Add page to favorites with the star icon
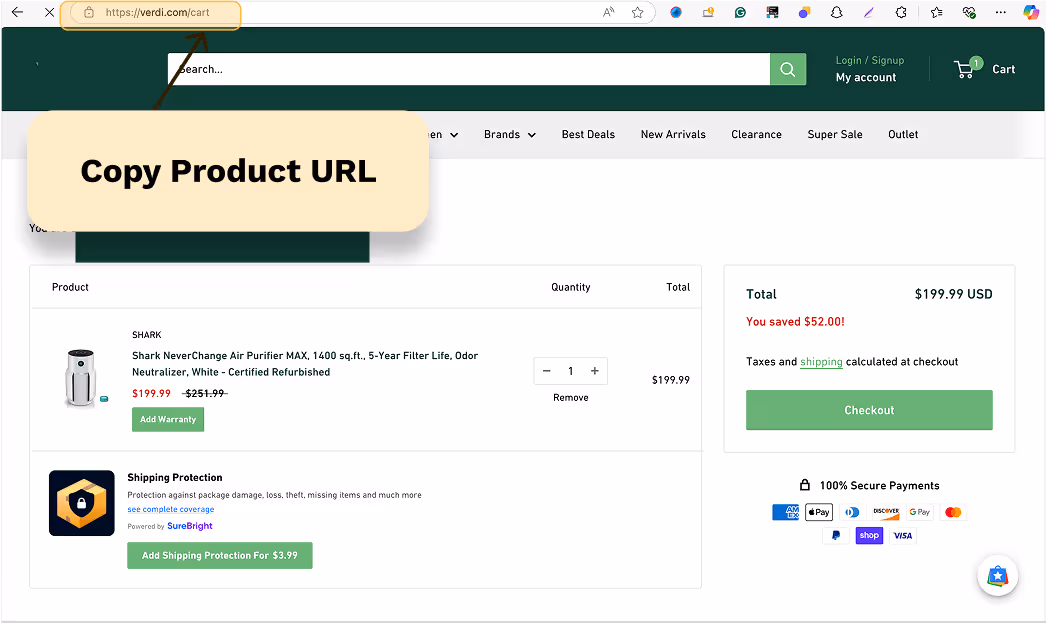Screen dimensions: 1046x623 pyautogui.click(x=638, y=12)
